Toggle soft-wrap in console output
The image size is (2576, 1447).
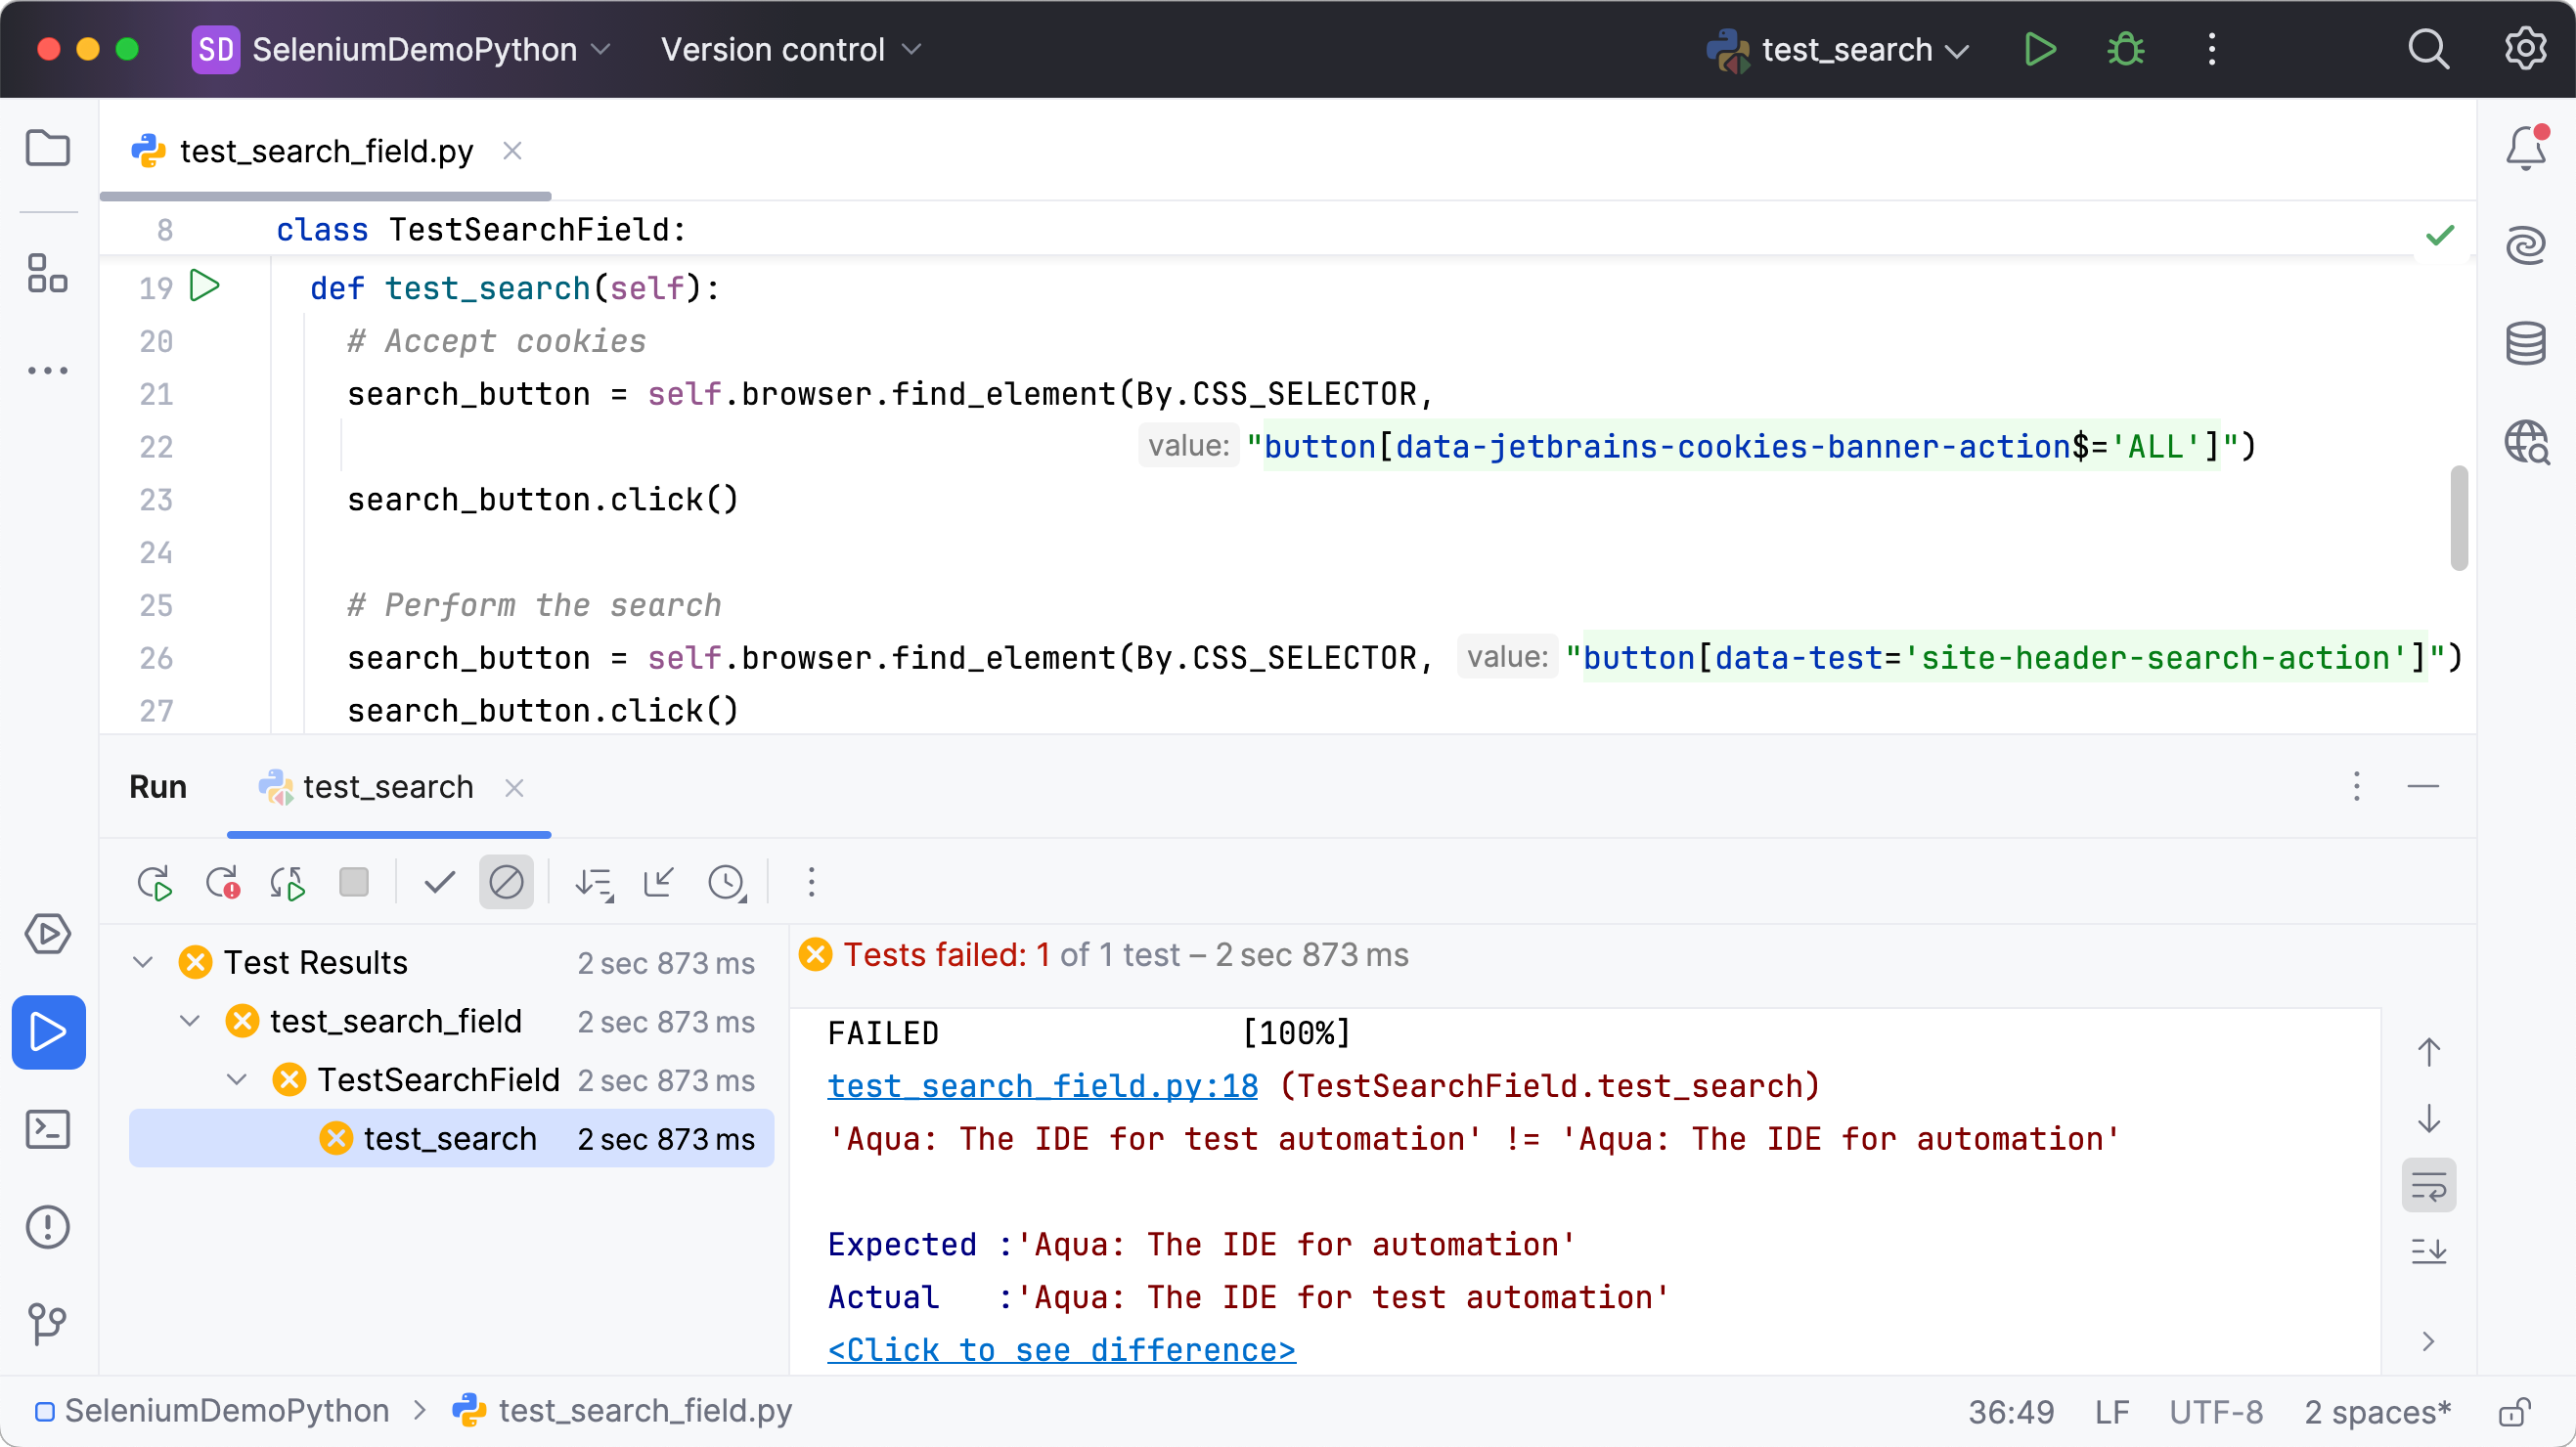tap(2428, 1186)
